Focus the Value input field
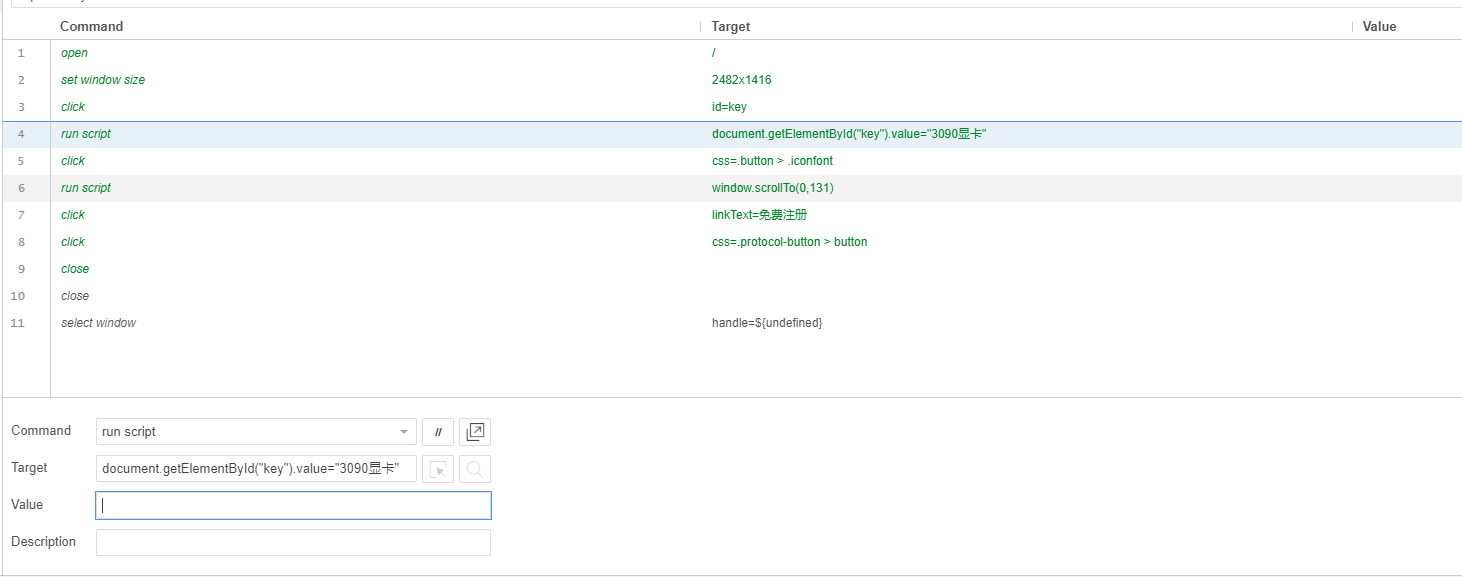The height and width of the screenshot is (577, 1462). point(293,506)
